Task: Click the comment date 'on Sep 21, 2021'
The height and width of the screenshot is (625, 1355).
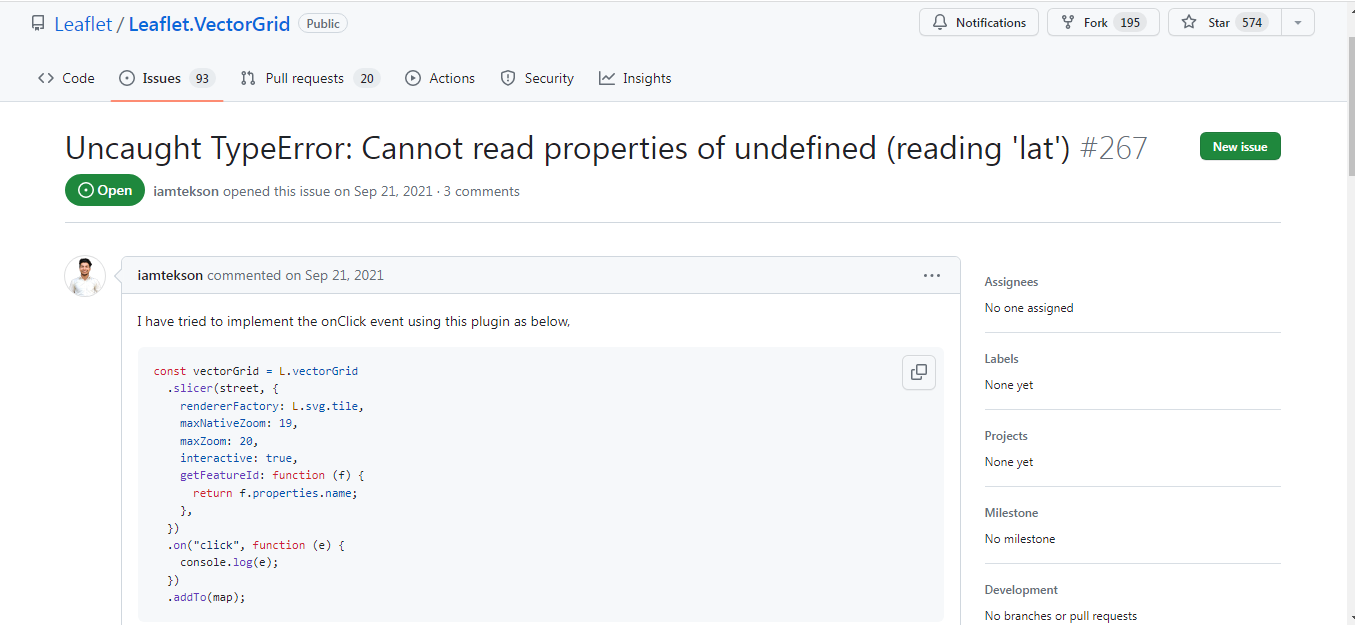Action: [334, 275]
